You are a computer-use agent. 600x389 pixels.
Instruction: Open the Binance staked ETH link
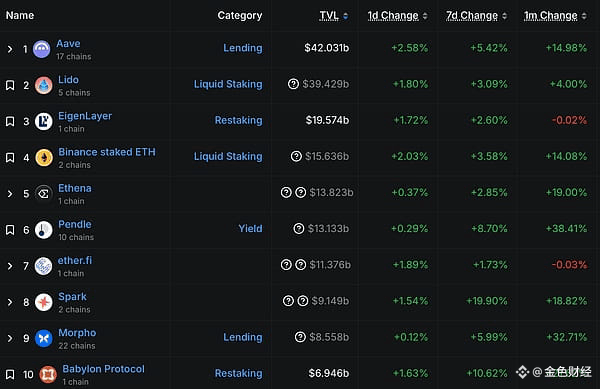coord(107,152)
